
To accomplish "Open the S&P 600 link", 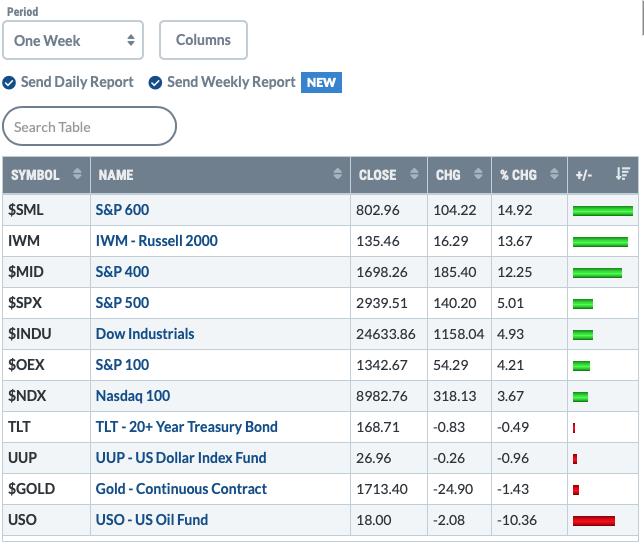I will pyautogui.click(x=122, y=210).
